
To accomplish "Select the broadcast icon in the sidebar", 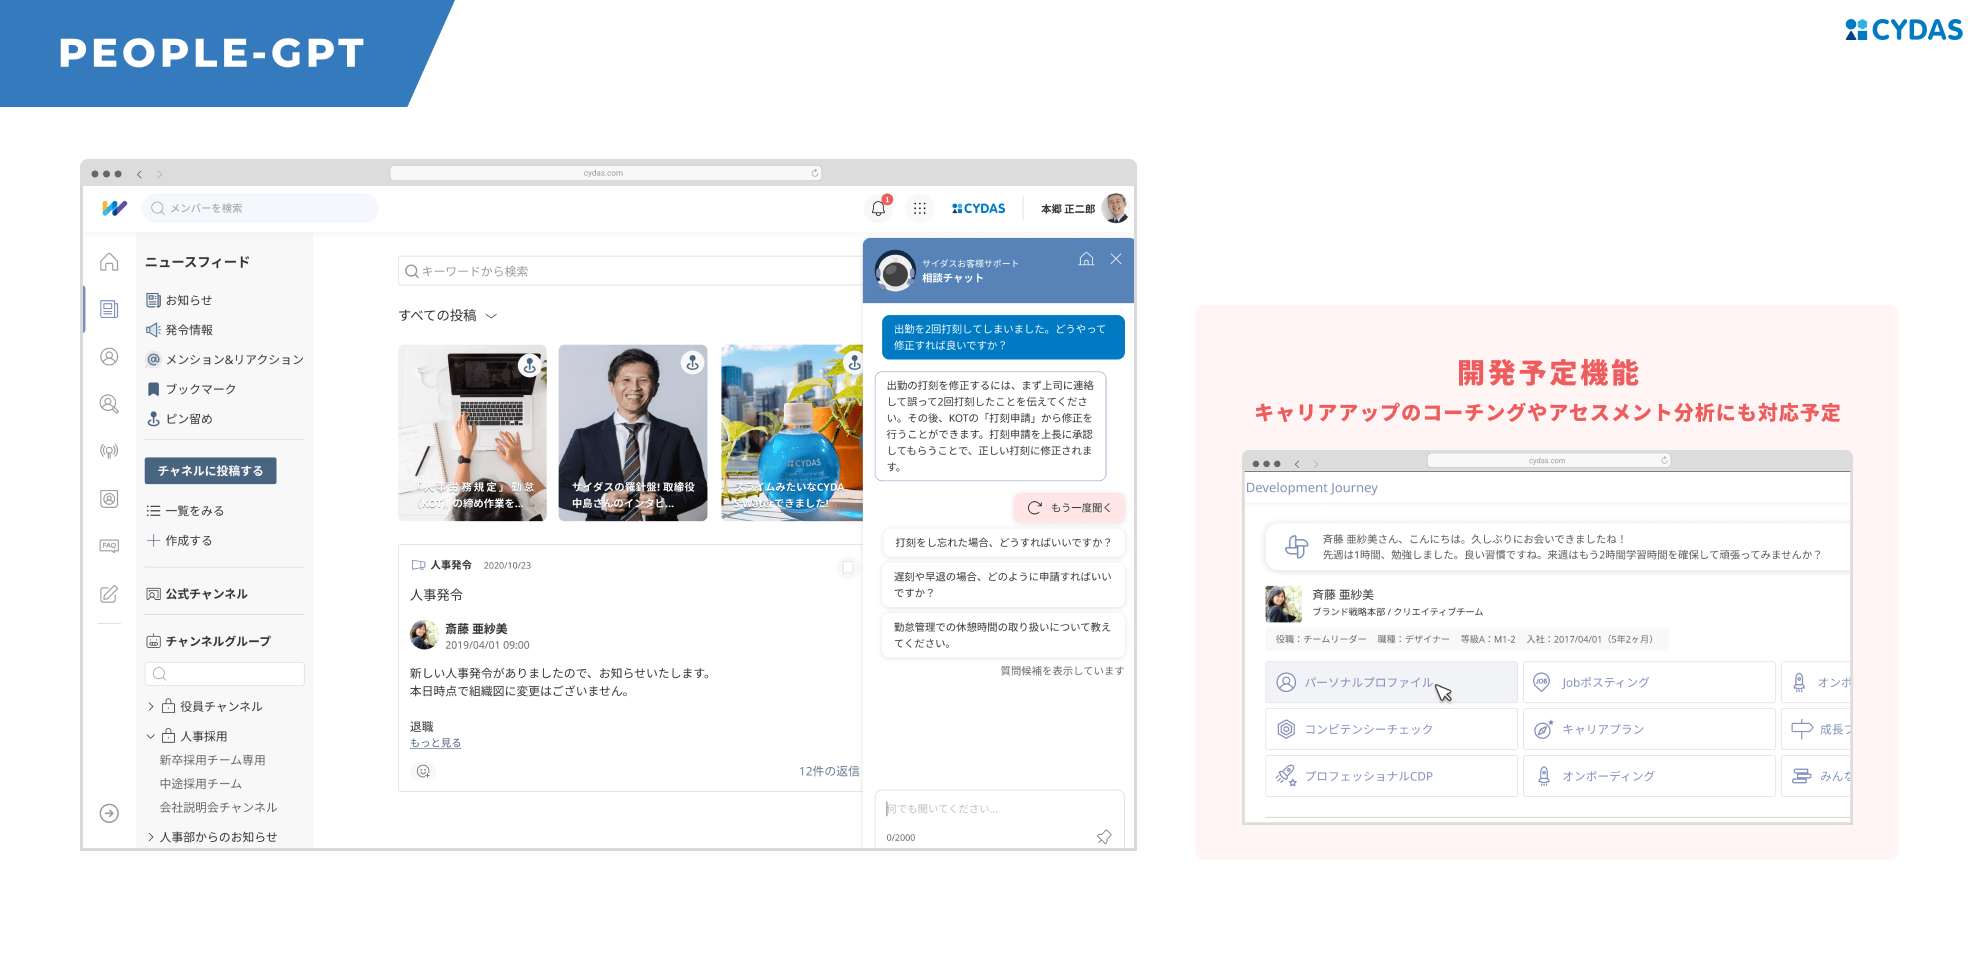I will pyautogui.click(x=109, y=450).
